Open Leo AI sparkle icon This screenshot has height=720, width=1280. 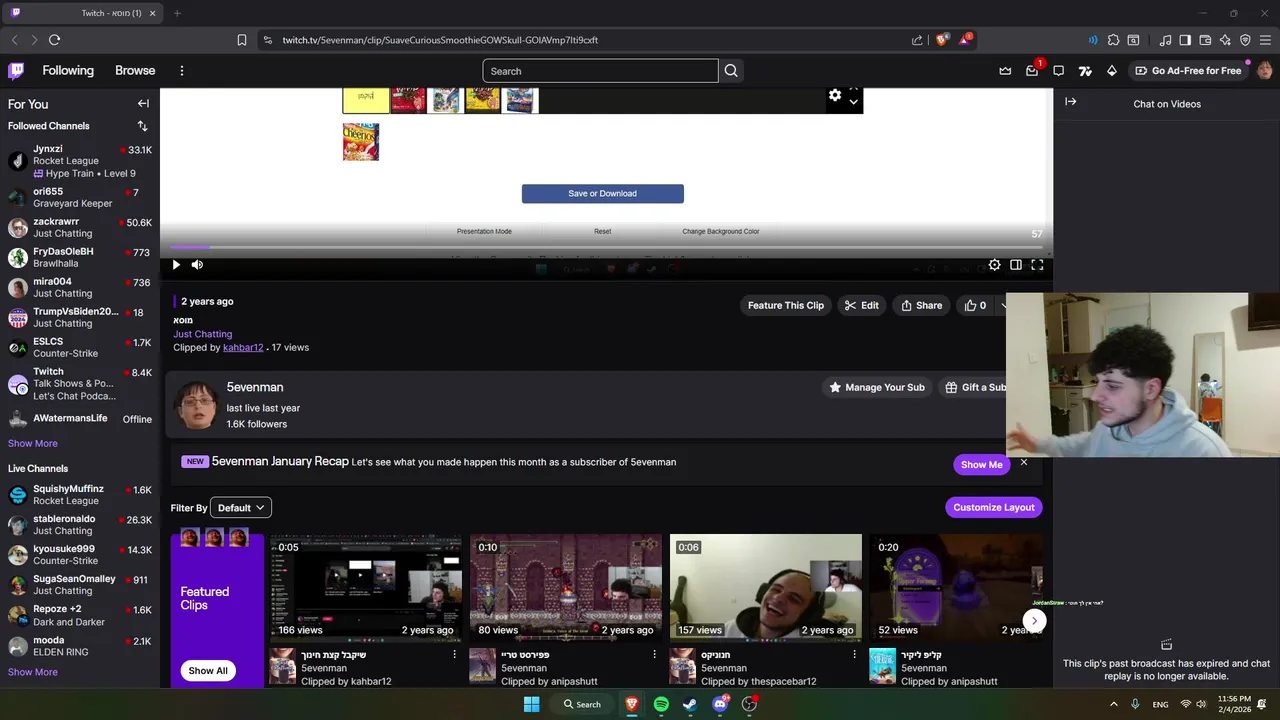1225,40
